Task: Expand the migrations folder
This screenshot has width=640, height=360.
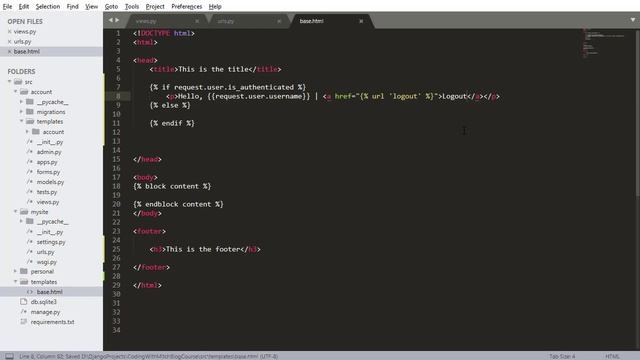Action: (21, 111)
